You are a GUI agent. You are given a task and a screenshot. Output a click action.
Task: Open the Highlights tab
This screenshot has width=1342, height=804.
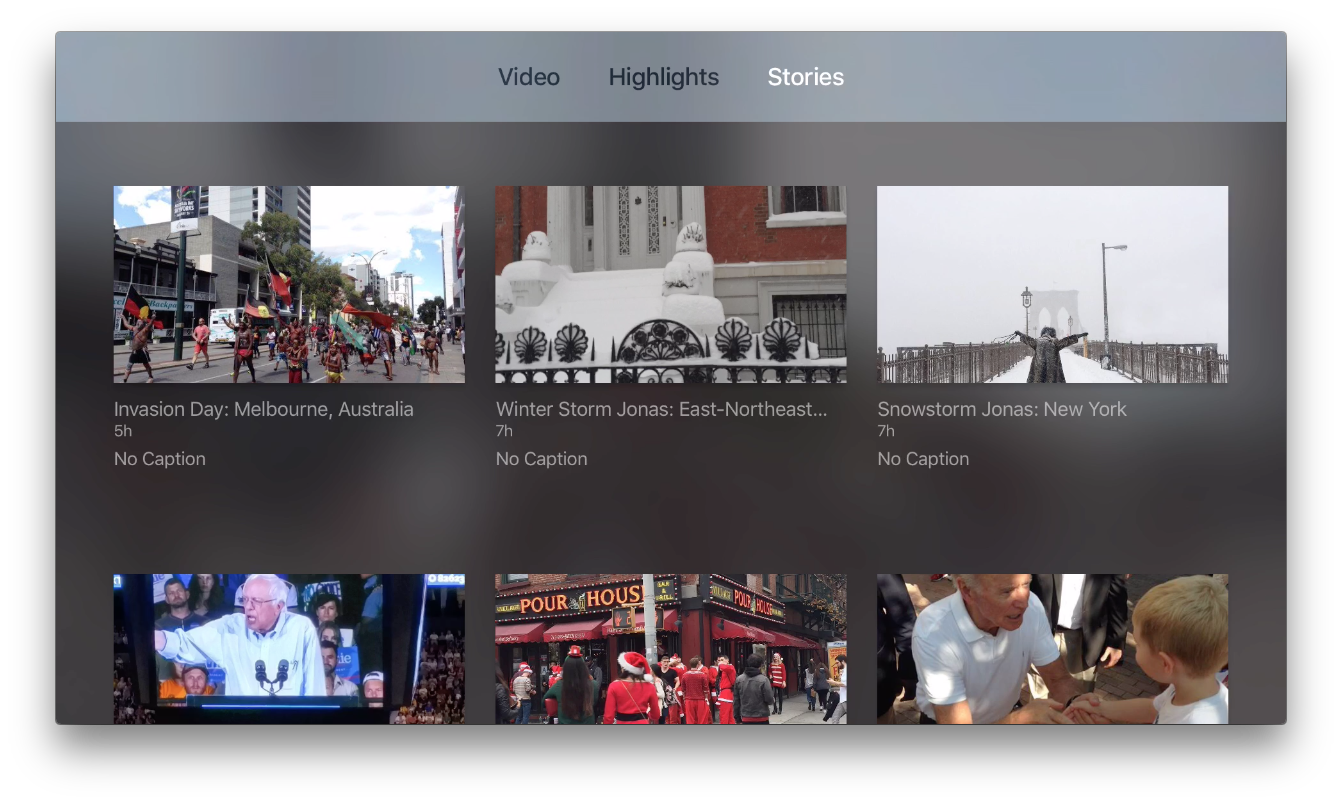pyautogui.click(x=663, y=77)
